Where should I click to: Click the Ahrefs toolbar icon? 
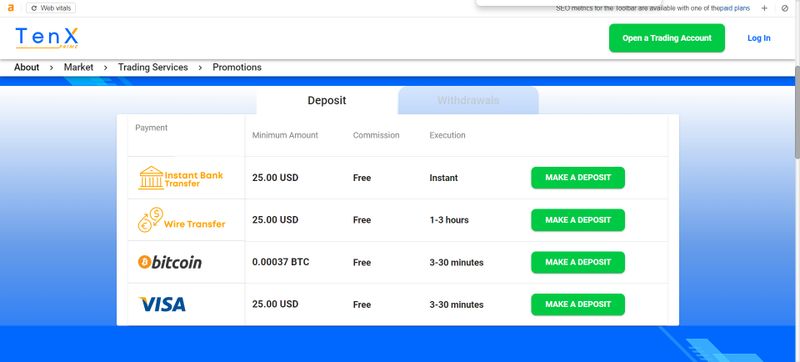11,8
